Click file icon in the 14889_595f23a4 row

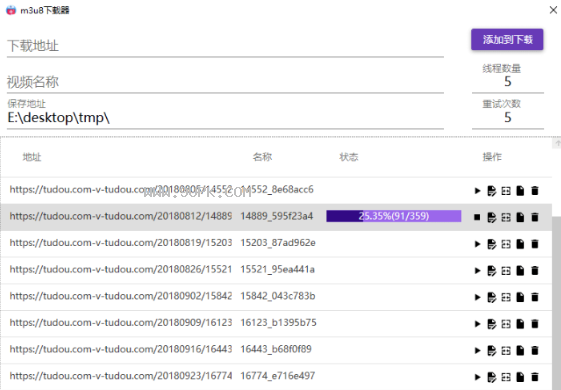click(x=520, y=217)
